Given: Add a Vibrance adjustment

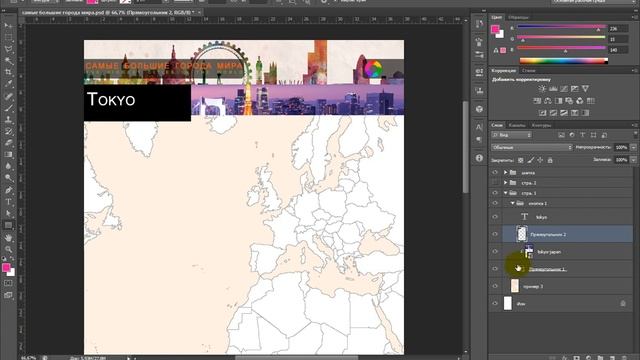Looking at the screenshot, I should tap(585, 89).
